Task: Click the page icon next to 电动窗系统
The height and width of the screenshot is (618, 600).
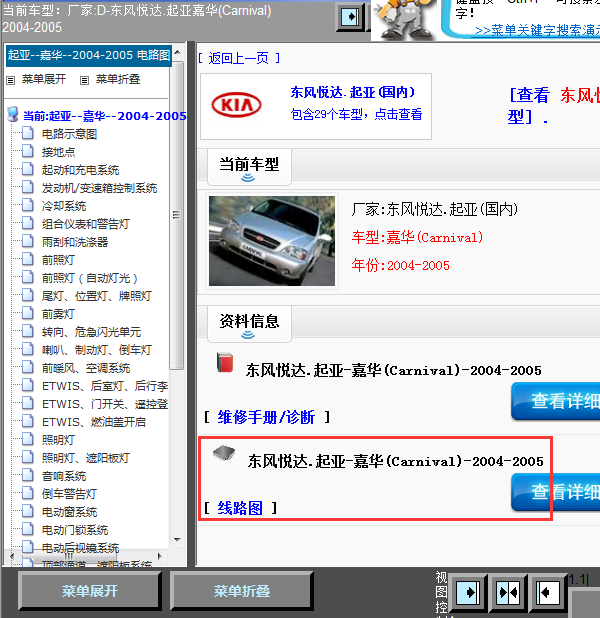Action: click(x=28, y=512)
